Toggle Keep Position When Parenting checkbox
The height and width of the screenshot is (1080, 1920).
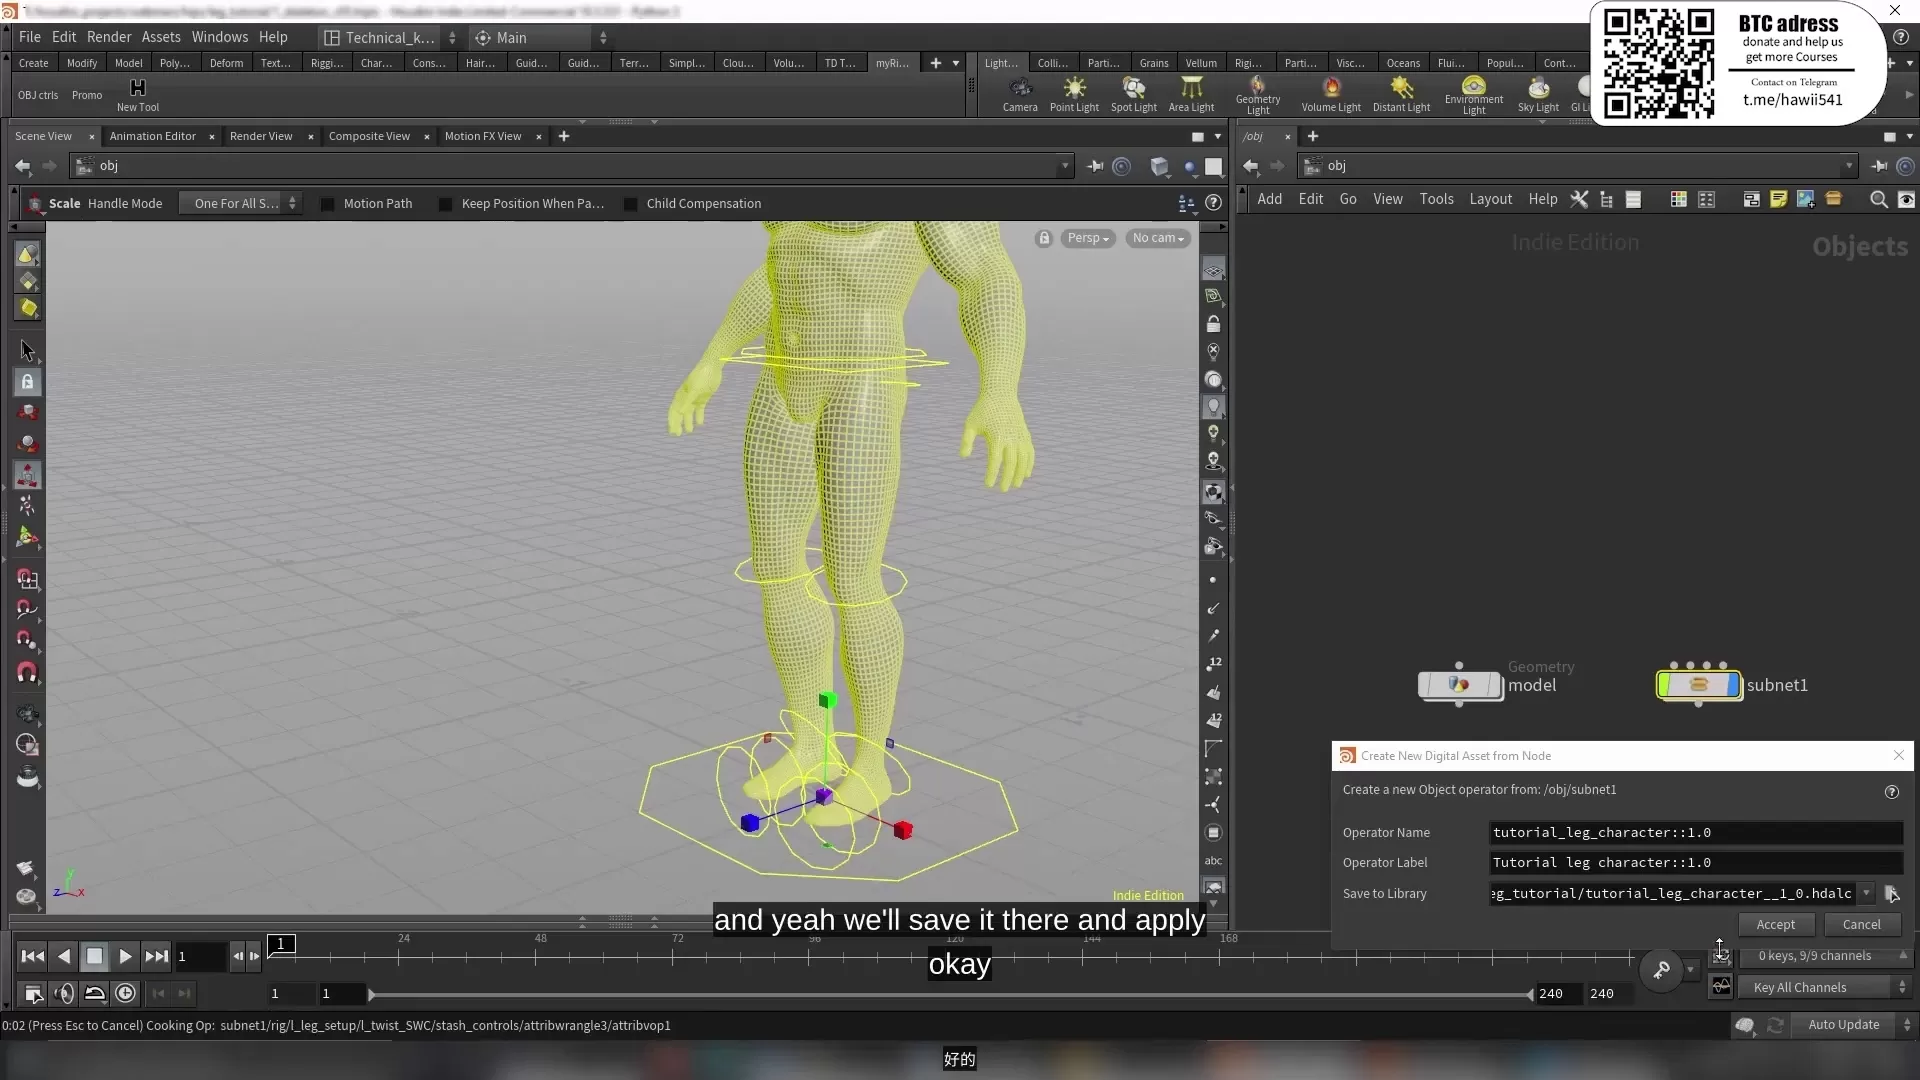(x=445, y=204)
